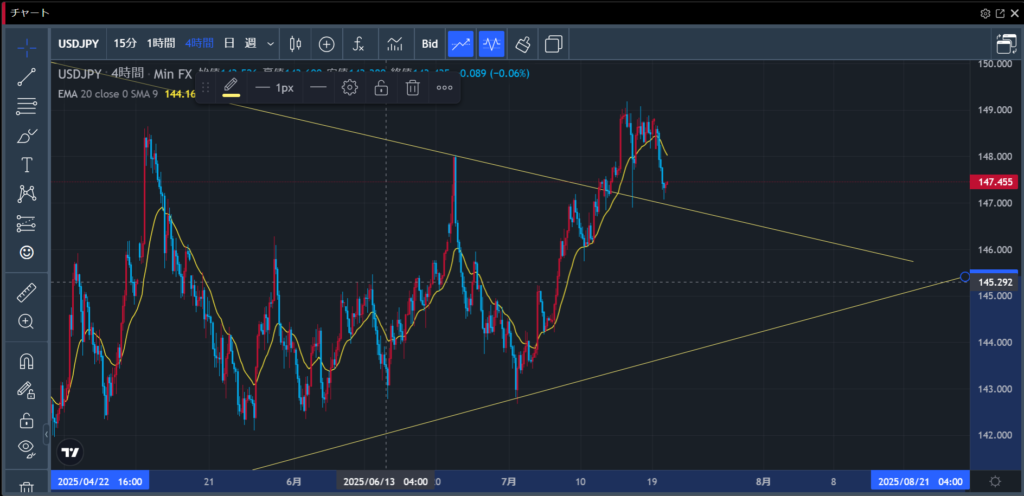Toggle the blue trend line button
Viewport: 1024px width, 496px height.
[460, 44]
